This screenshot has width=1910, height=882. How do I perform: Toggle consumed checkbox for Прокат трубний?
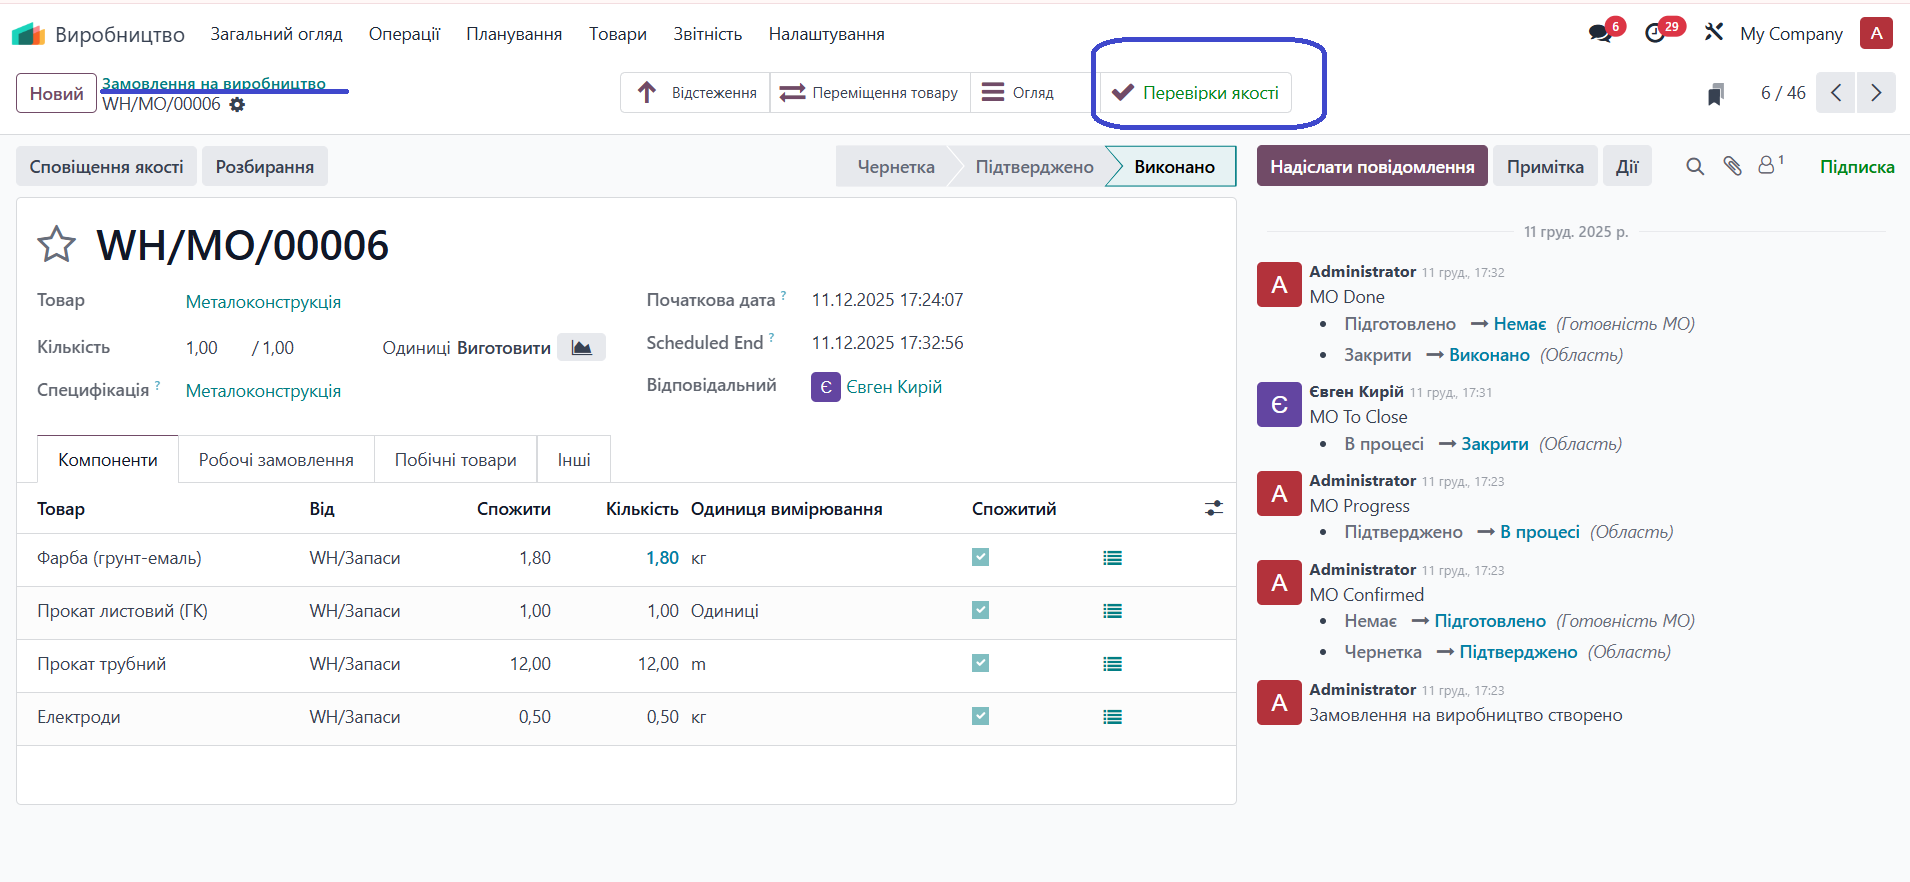[x=980, y=663]
